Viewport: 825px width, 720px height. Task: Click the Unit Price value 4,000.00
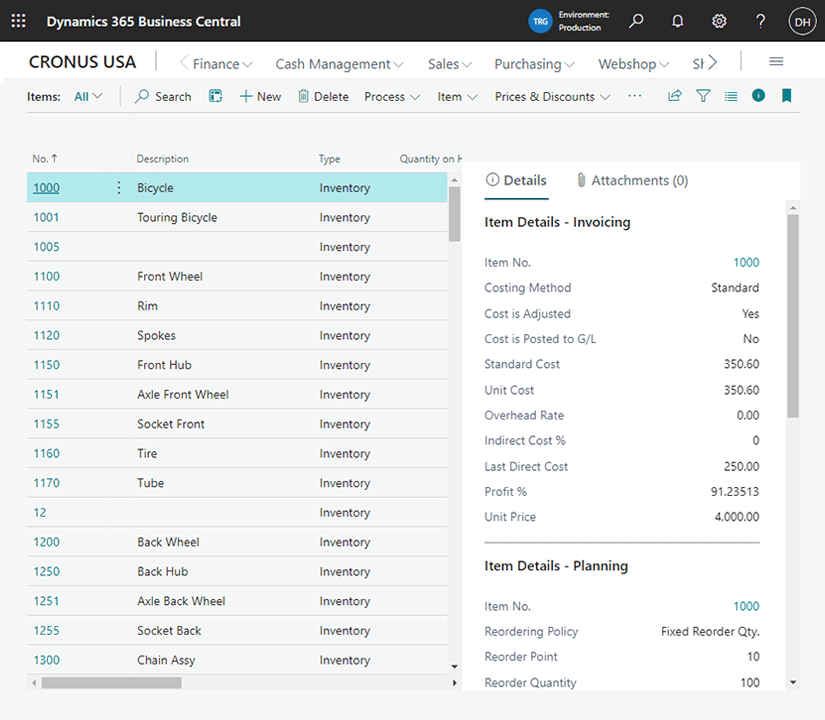click(737, 517)
